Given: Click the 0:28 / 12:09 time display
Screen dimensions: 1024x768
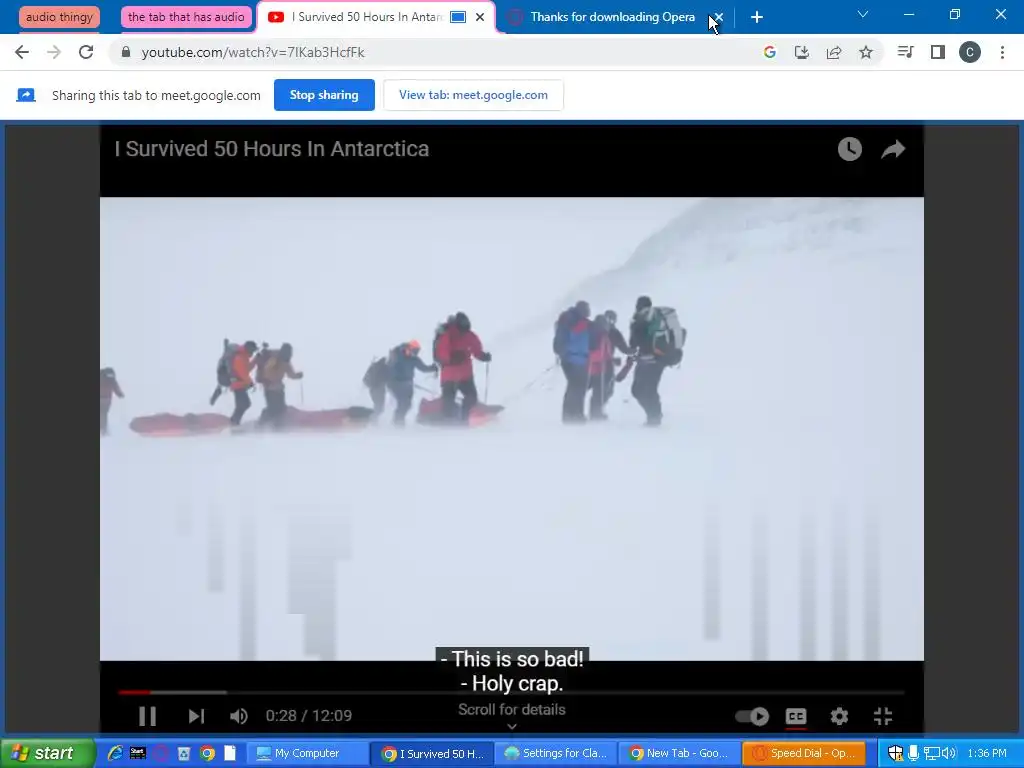Looking at the screenshot, I should 309,716.
